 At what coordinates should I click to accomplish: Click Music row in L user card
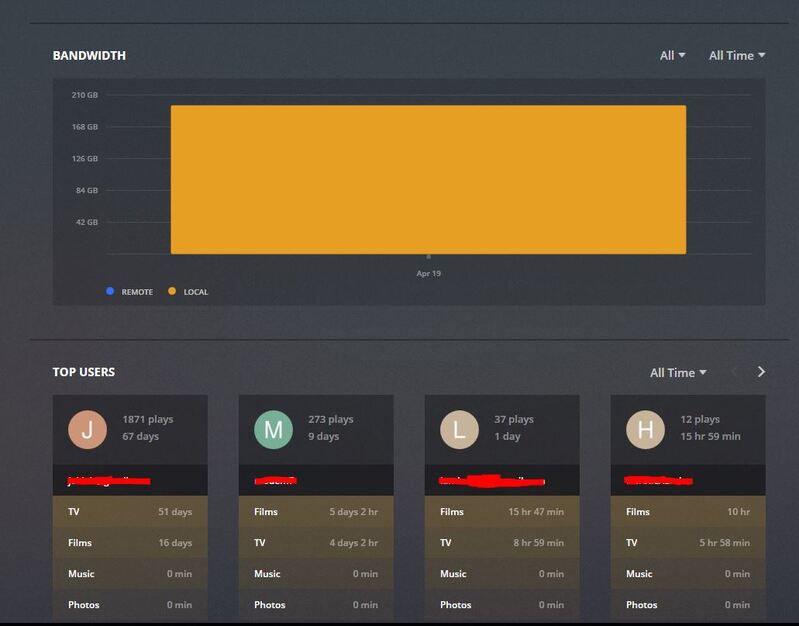502,573
